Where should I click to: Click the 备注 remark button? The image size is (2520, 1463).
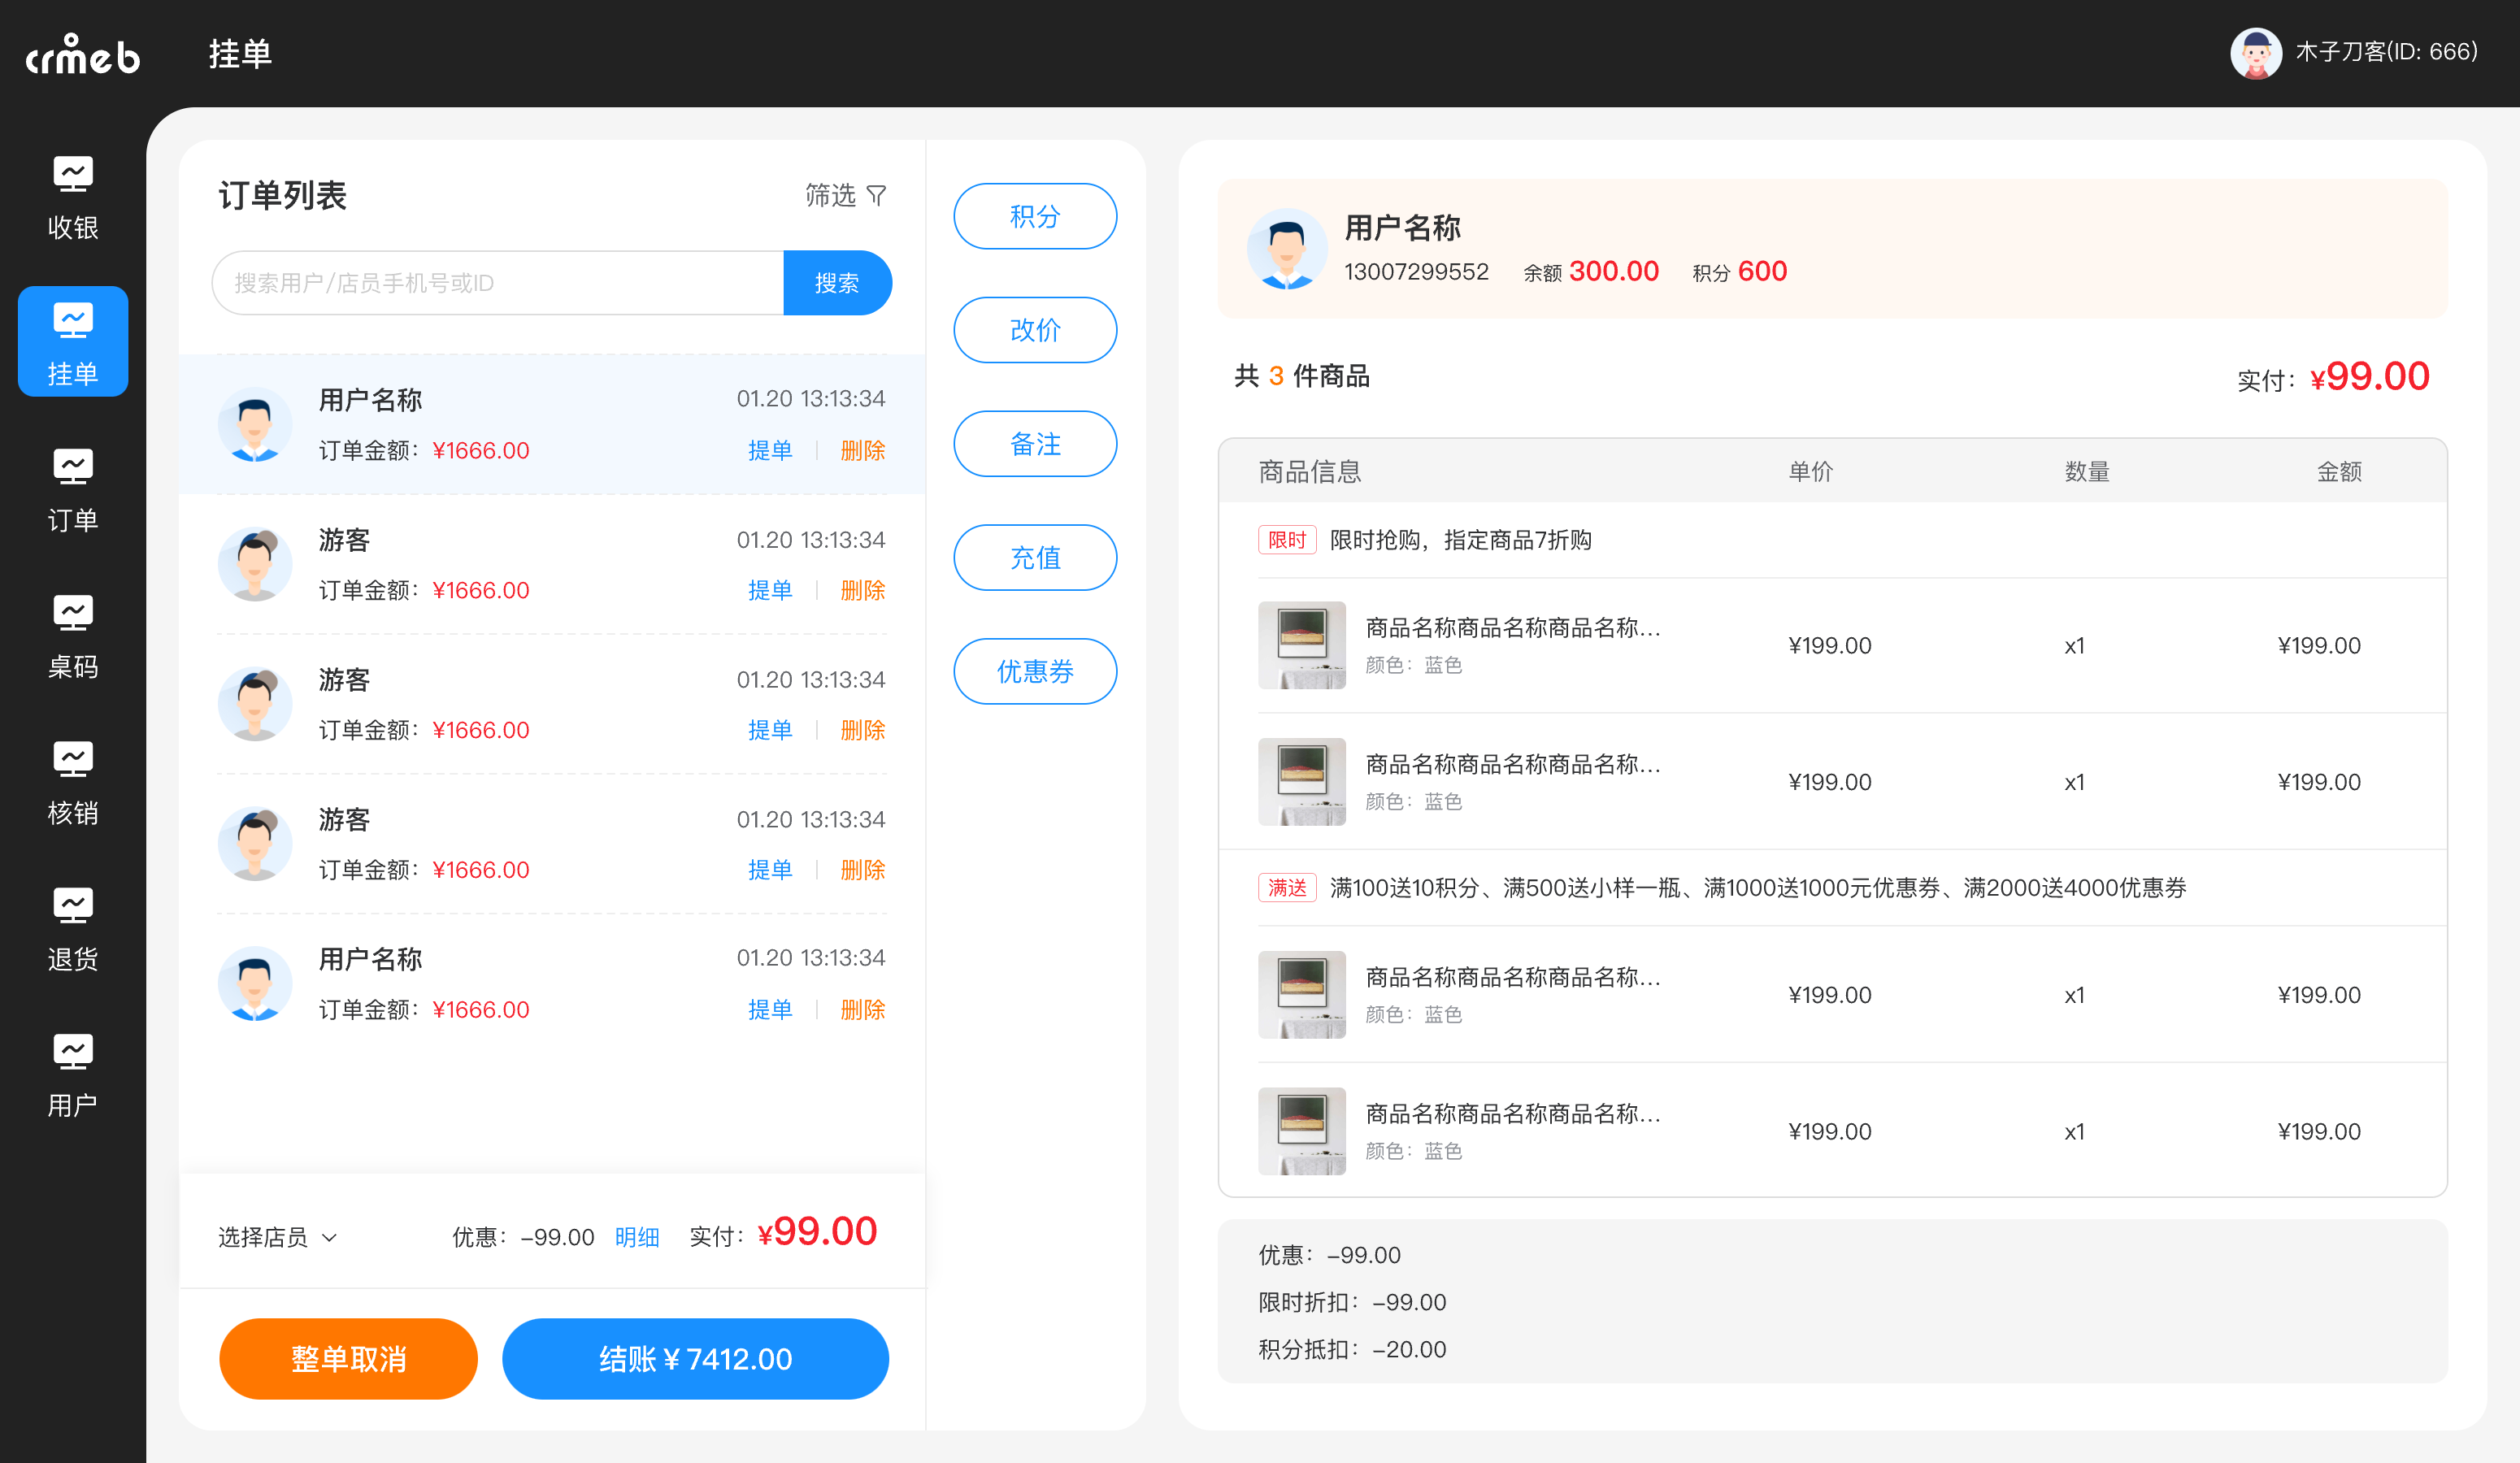(1034, 443)
